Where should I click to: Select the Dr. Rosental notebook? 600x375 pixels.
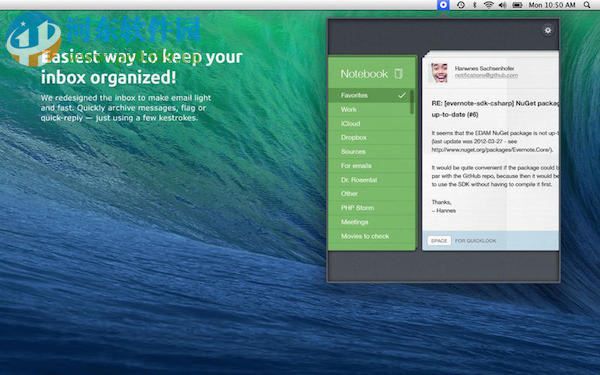(372, 180)
